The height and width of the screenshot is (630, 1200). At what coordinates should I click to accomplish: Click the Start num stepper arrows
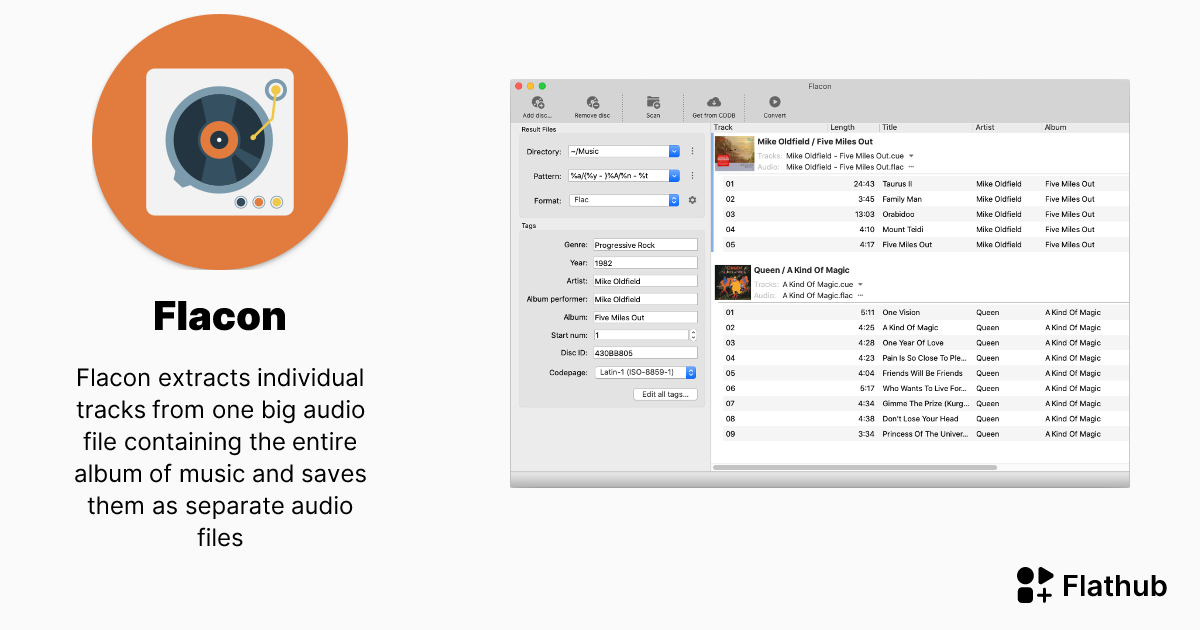(x=693, y=335)
